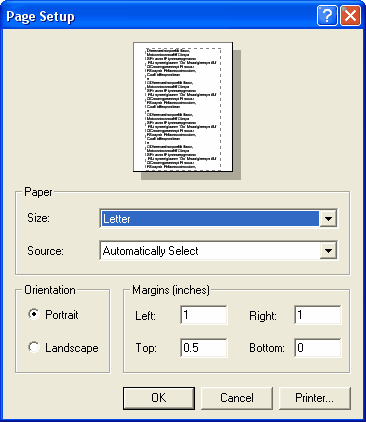The width and height of the screenshot is (366, 422).
Task: Open the Printer... settings button
Action: (x=314, y=398)
